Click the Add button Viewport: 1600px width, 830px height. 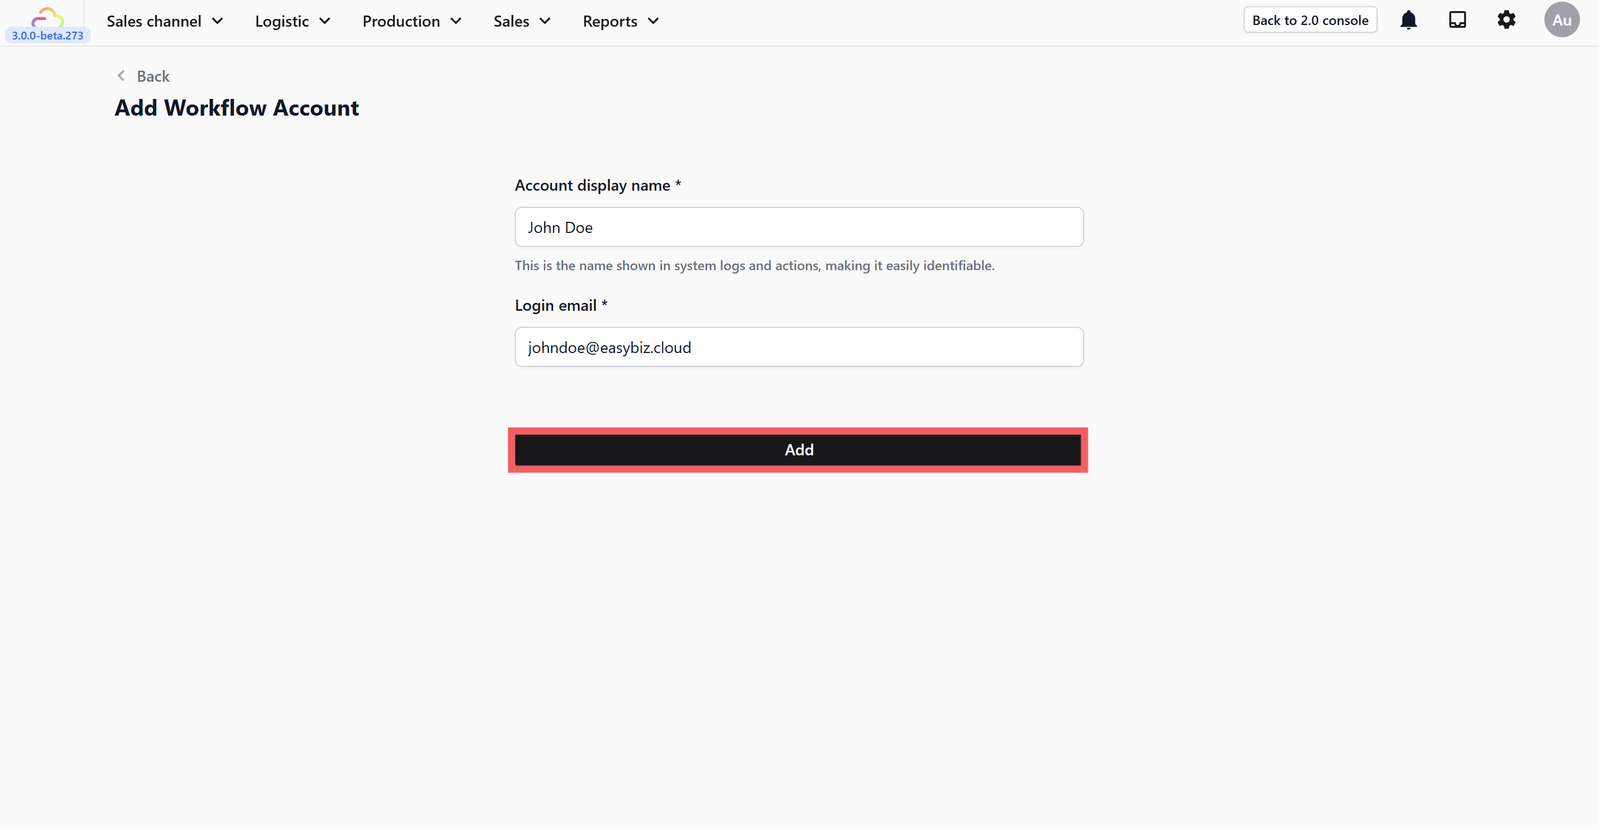point(798,449)
